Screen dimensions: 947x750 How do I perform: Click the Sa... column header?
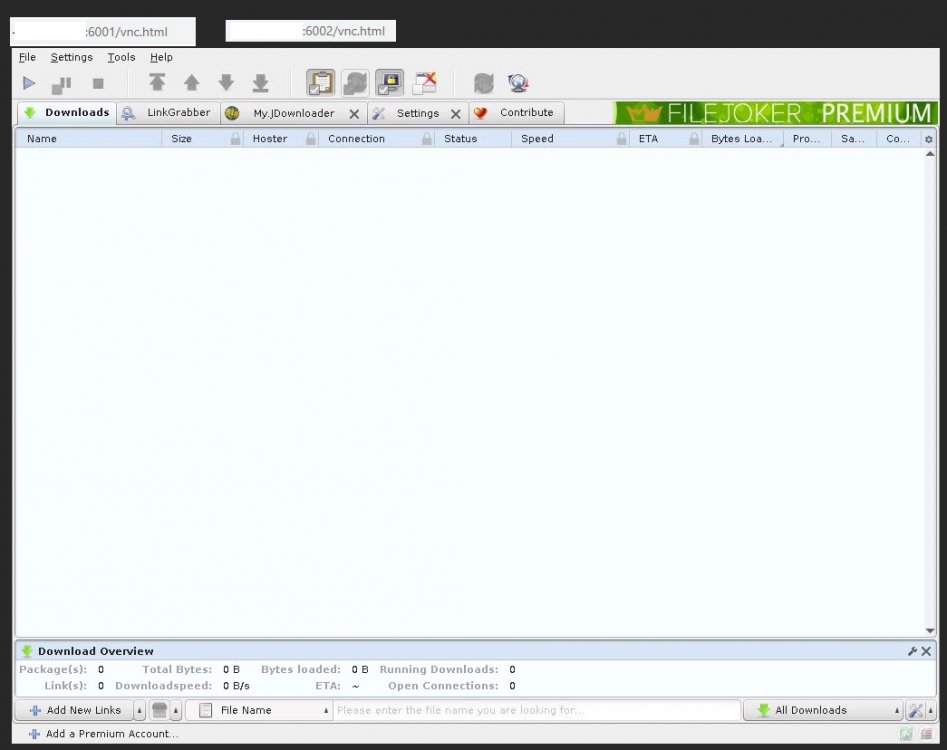(x=853, y=139)
